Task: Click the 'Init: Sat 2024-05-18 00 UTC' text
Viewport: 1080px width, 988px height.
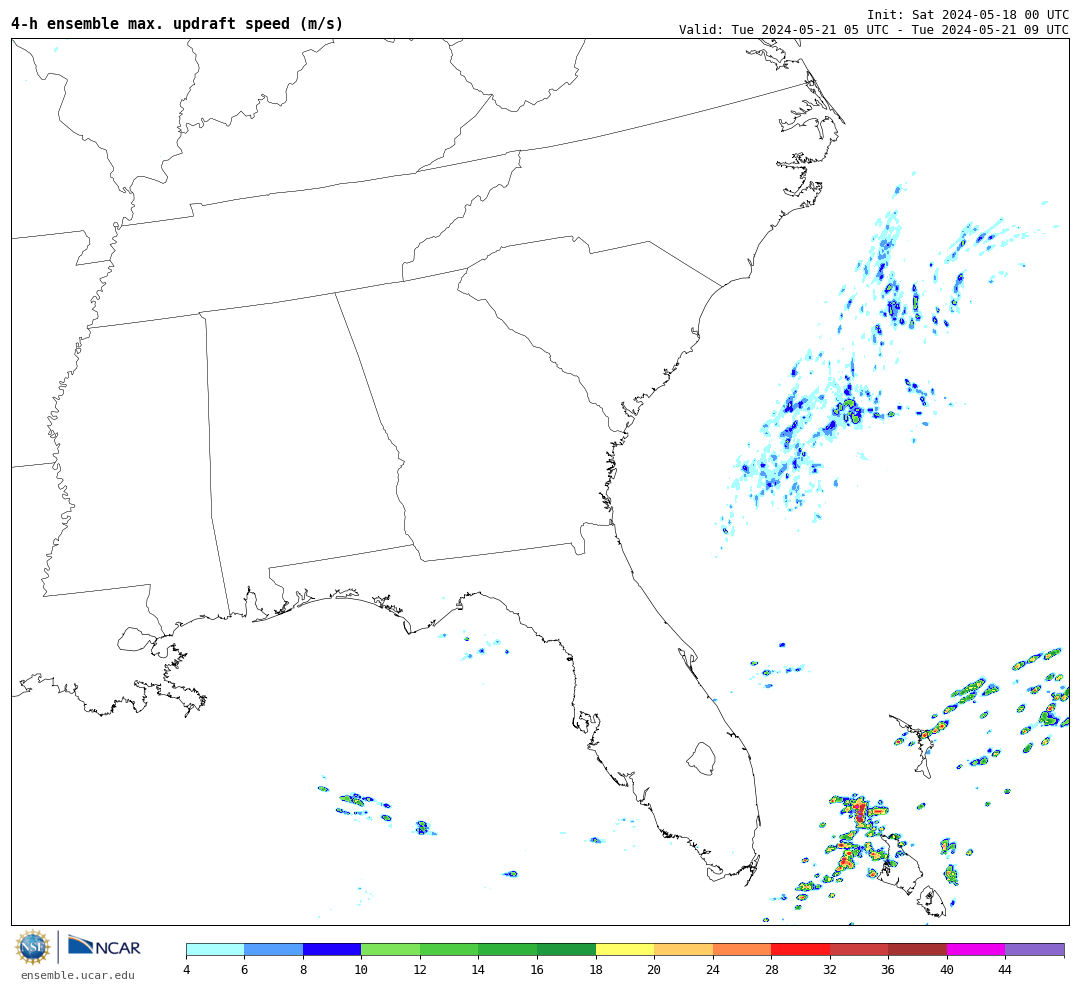Action: click(x=968, y=14)
